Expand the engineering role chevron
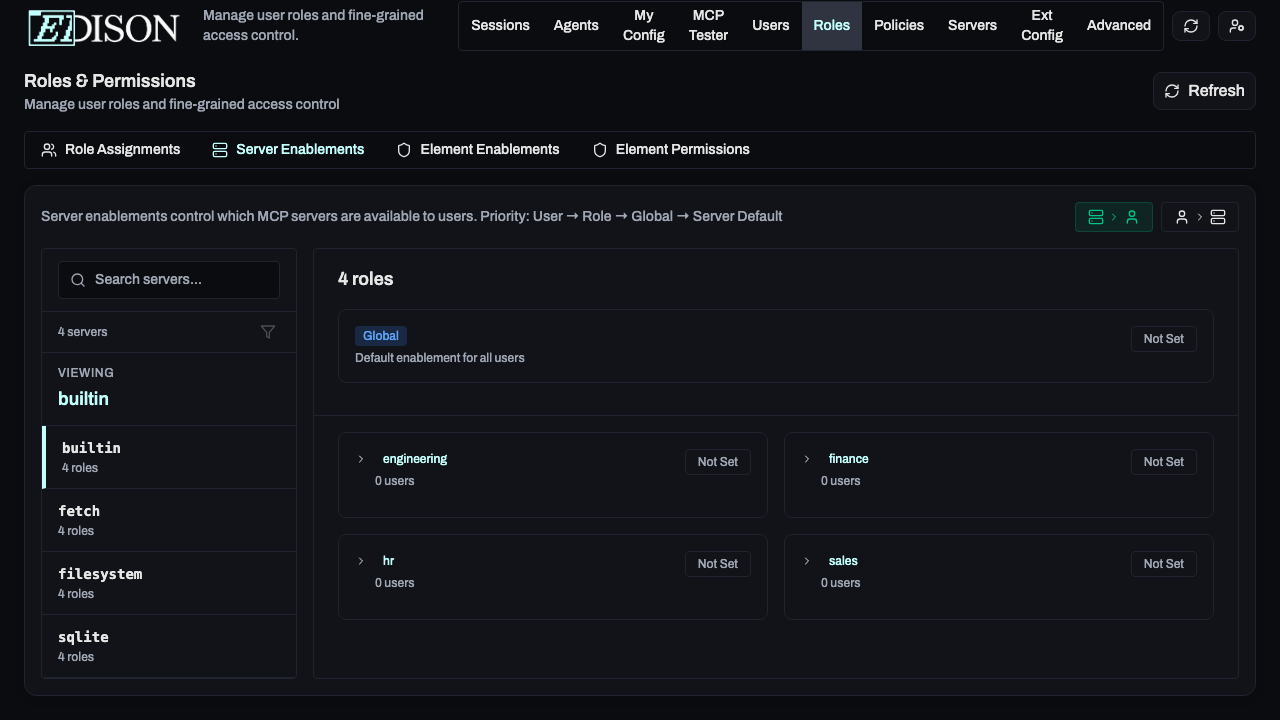This screenshot has width=1280, height=720. click(x=361, y=459)
